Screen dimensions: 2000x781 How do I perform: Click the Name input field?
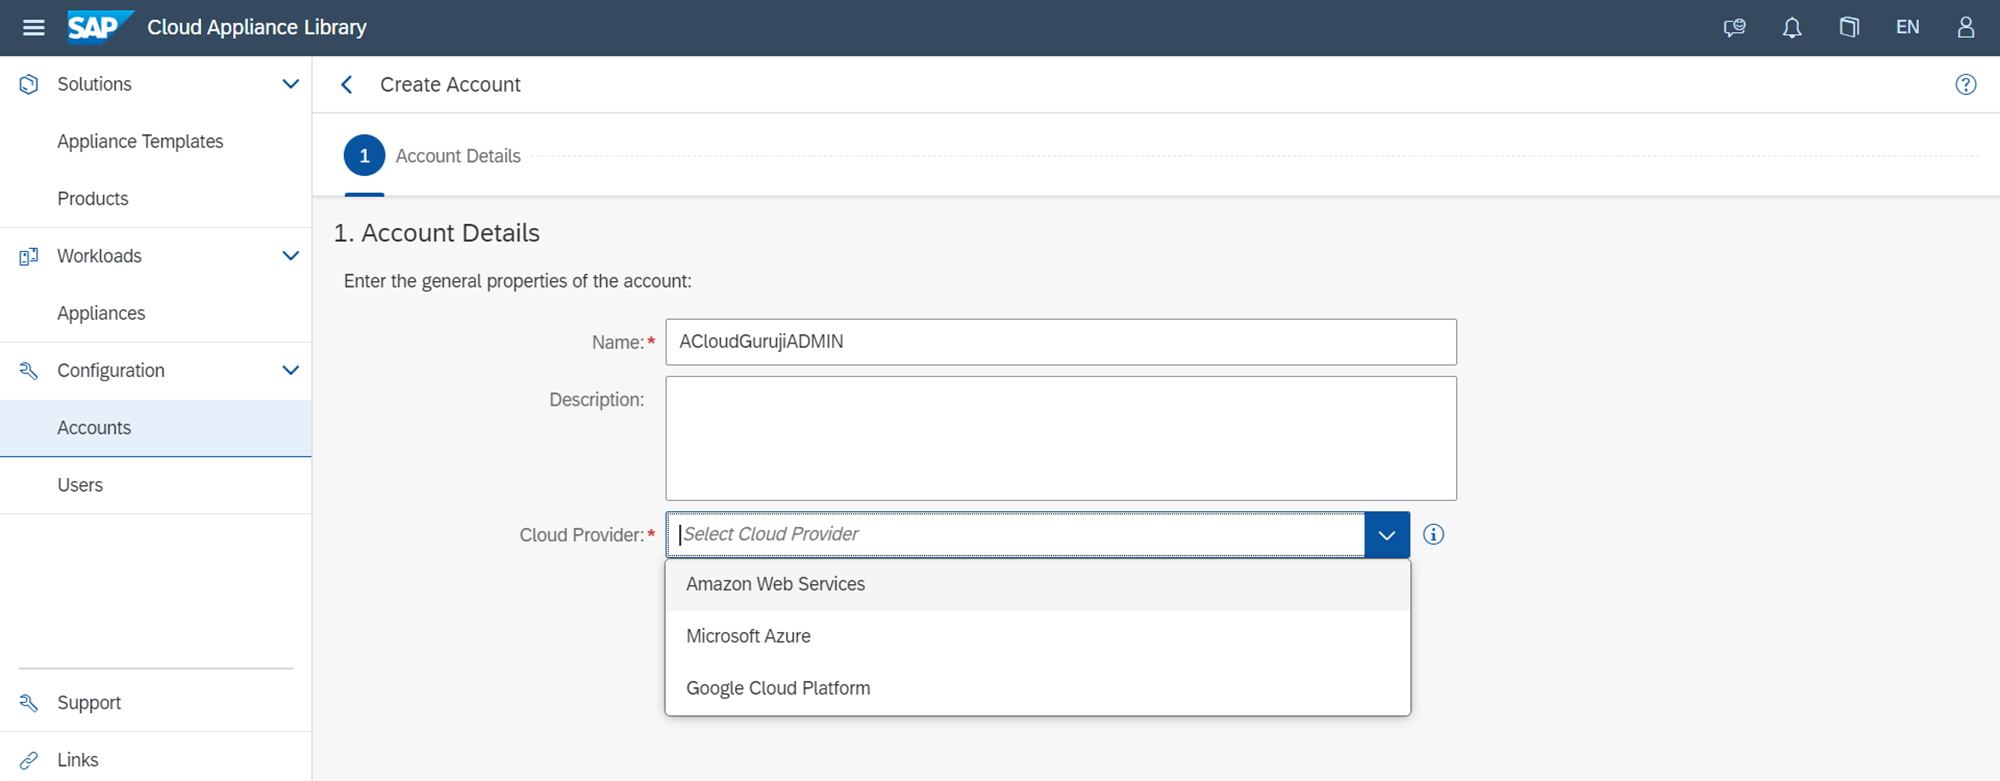click(1060, 342)
